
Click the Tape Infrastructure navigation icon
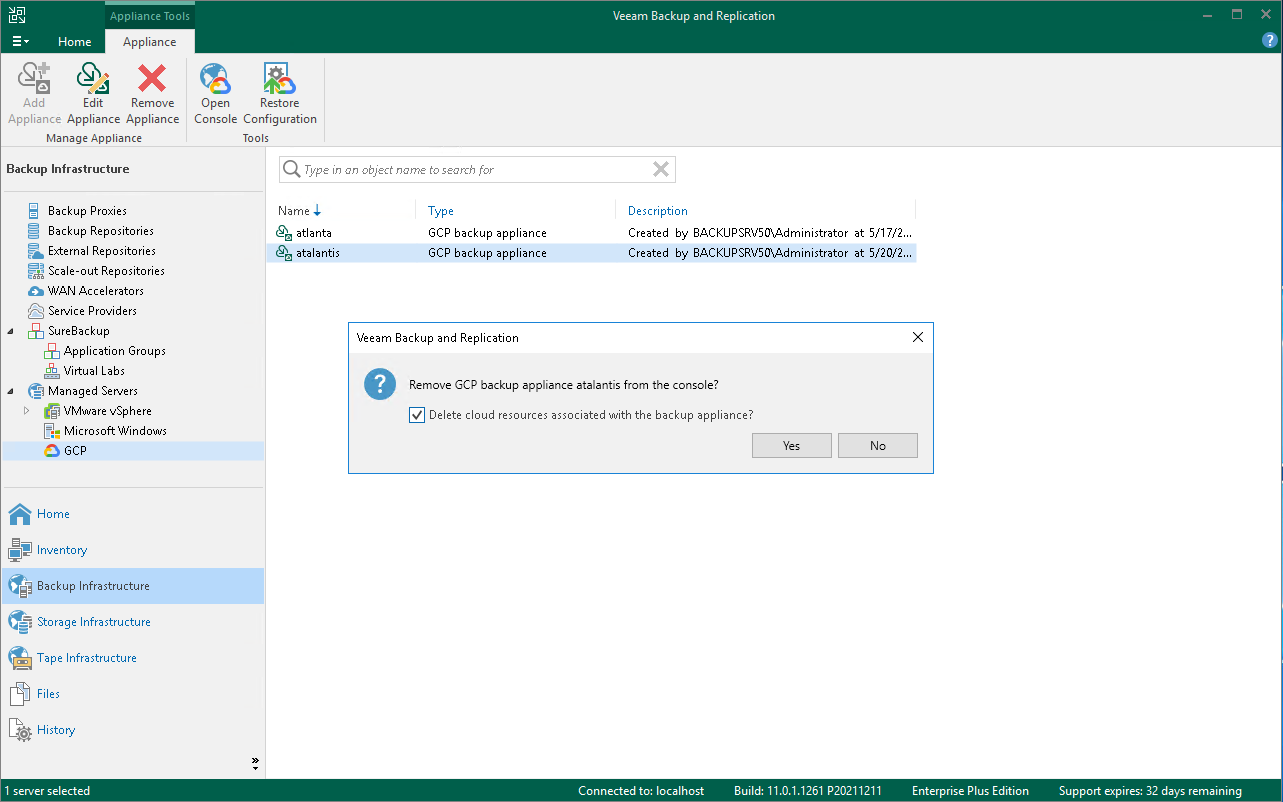point(20,658)
